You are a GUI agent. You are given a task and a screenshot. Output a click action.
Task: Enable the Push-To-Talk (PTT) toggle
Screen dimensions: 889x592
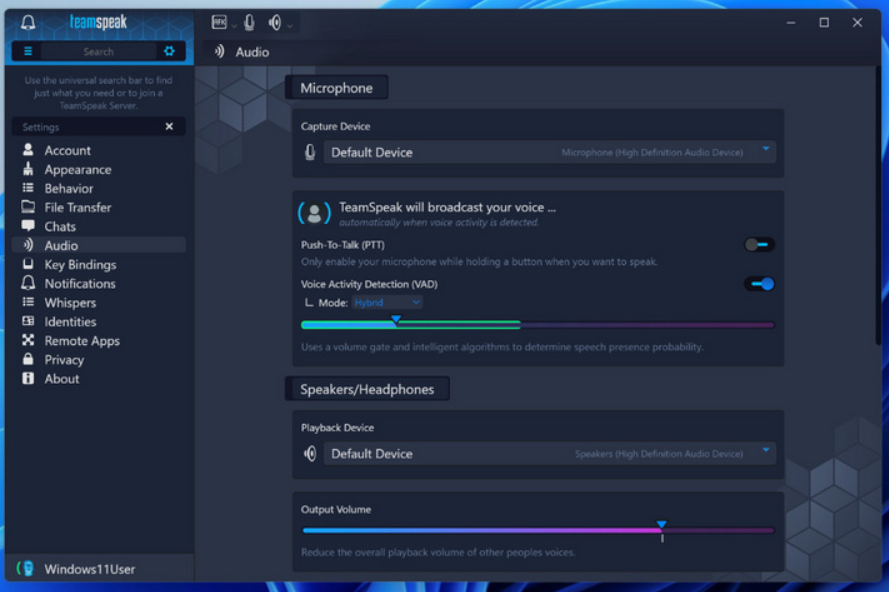[x=759, y=244]
